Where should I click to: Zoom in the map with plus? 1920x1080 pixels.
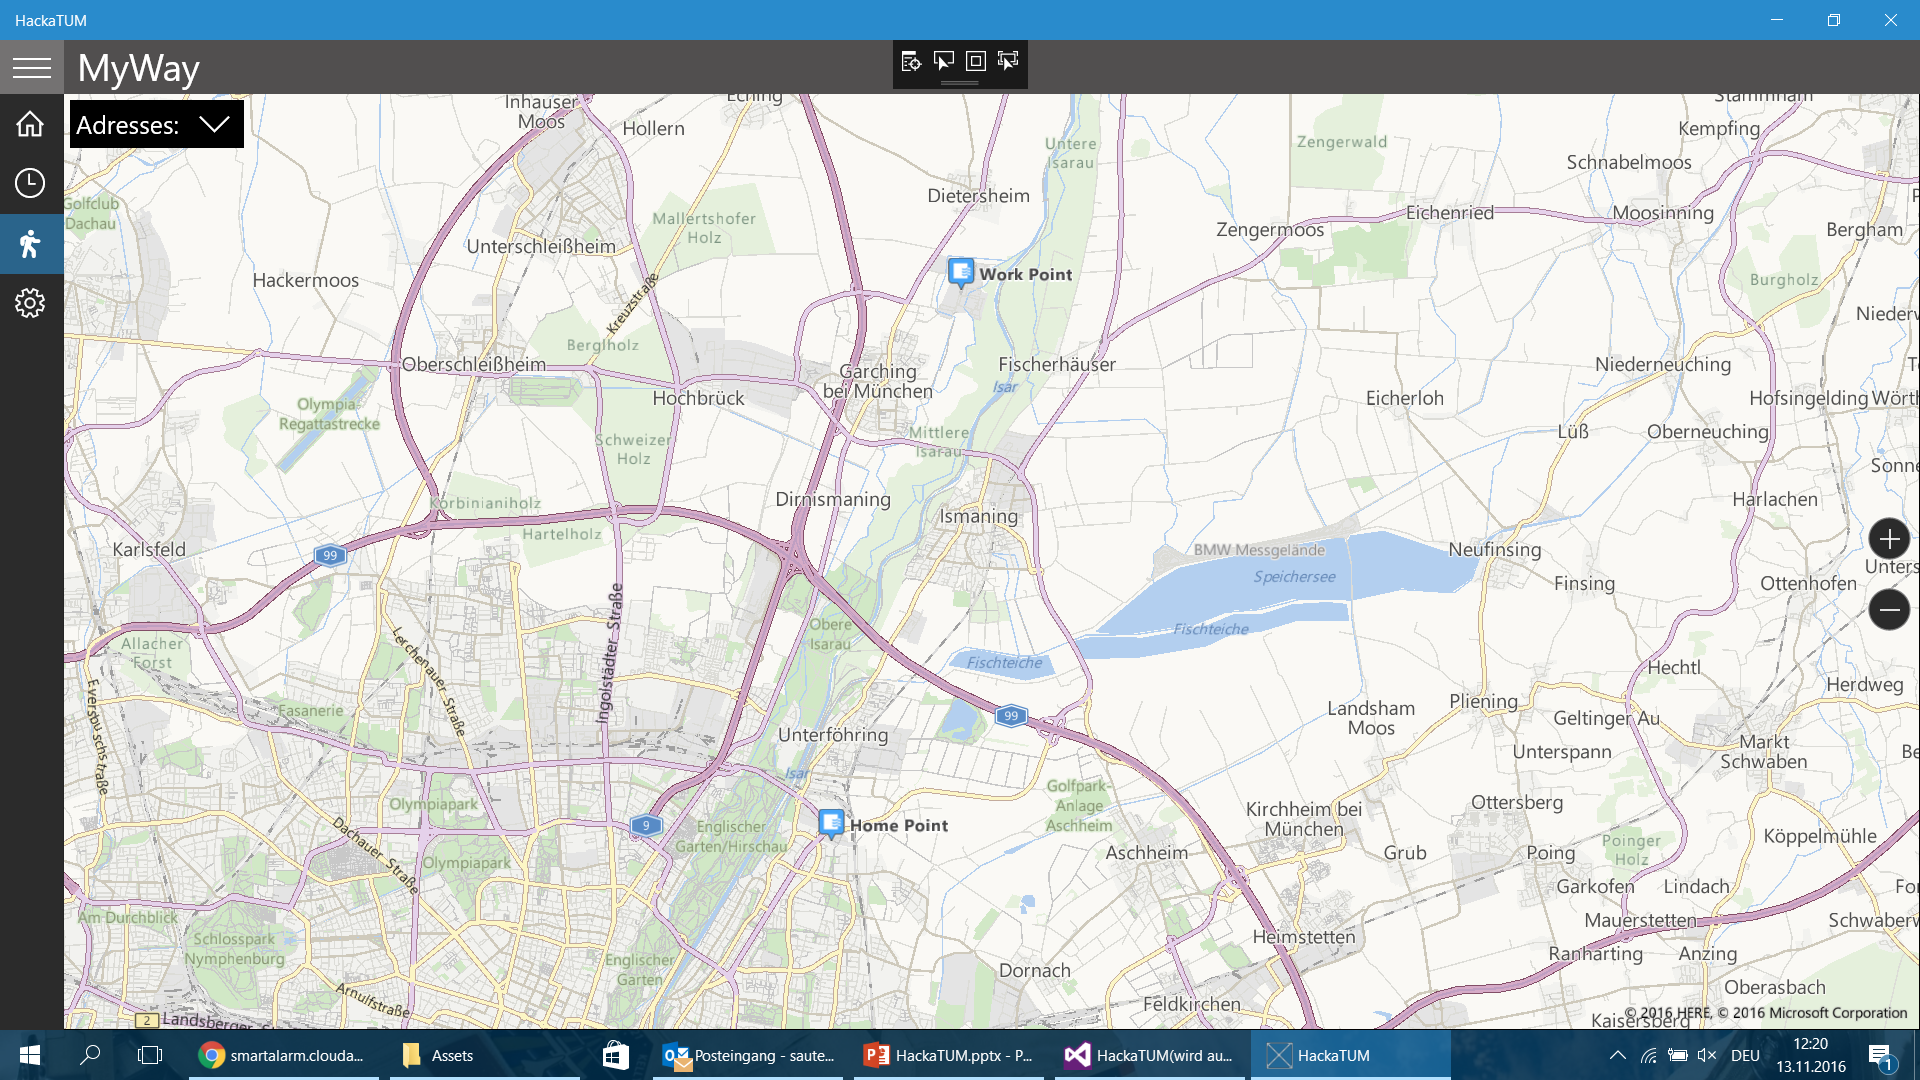coord(1888,540)
